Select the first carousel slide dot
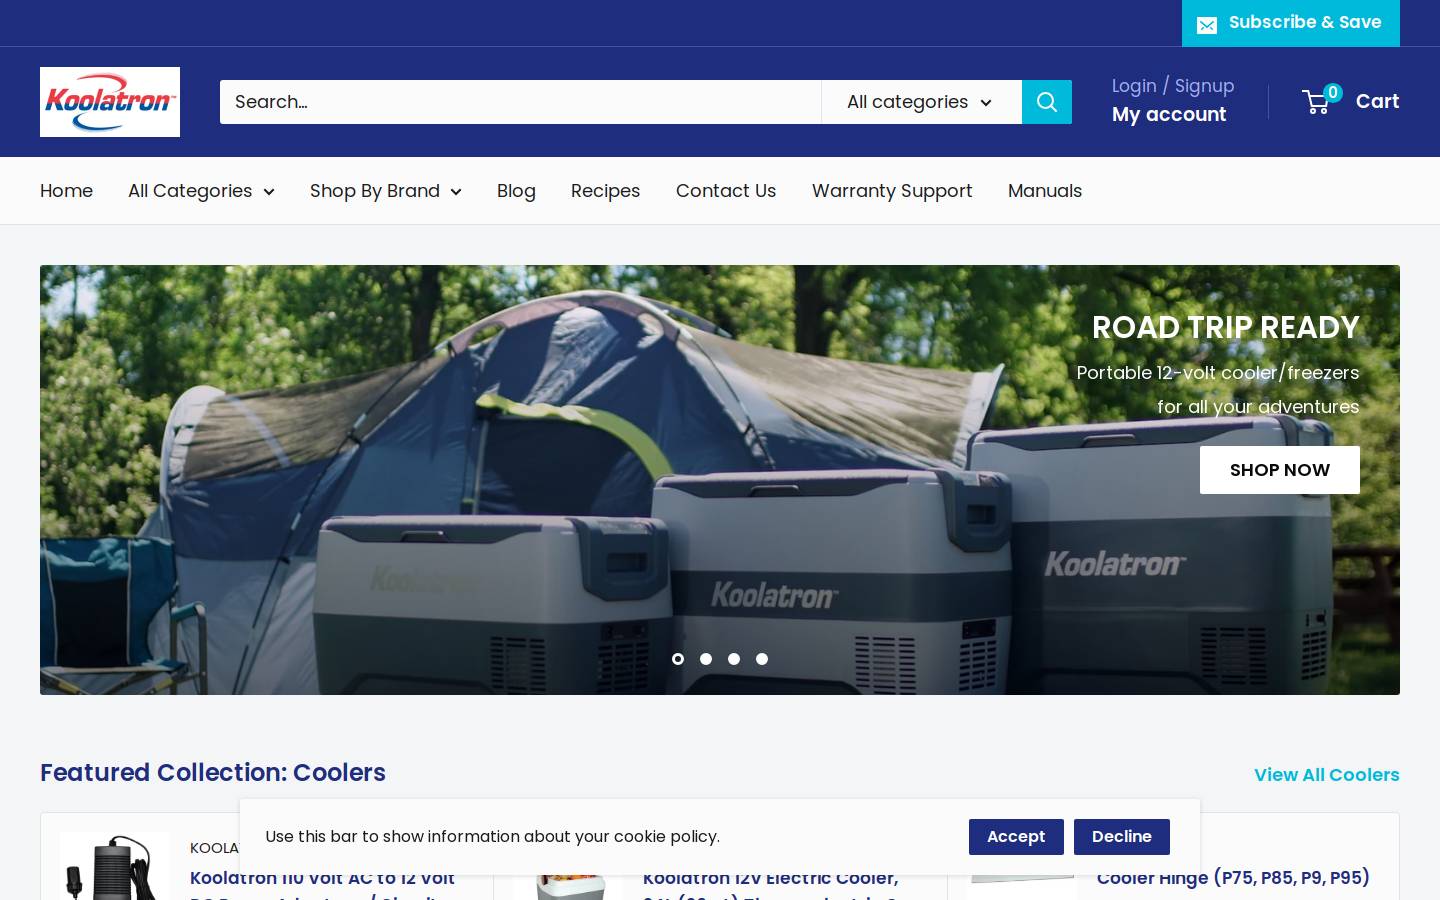Image resolution: width=1440 pixels, height=900 pixels. coord(678,659)
